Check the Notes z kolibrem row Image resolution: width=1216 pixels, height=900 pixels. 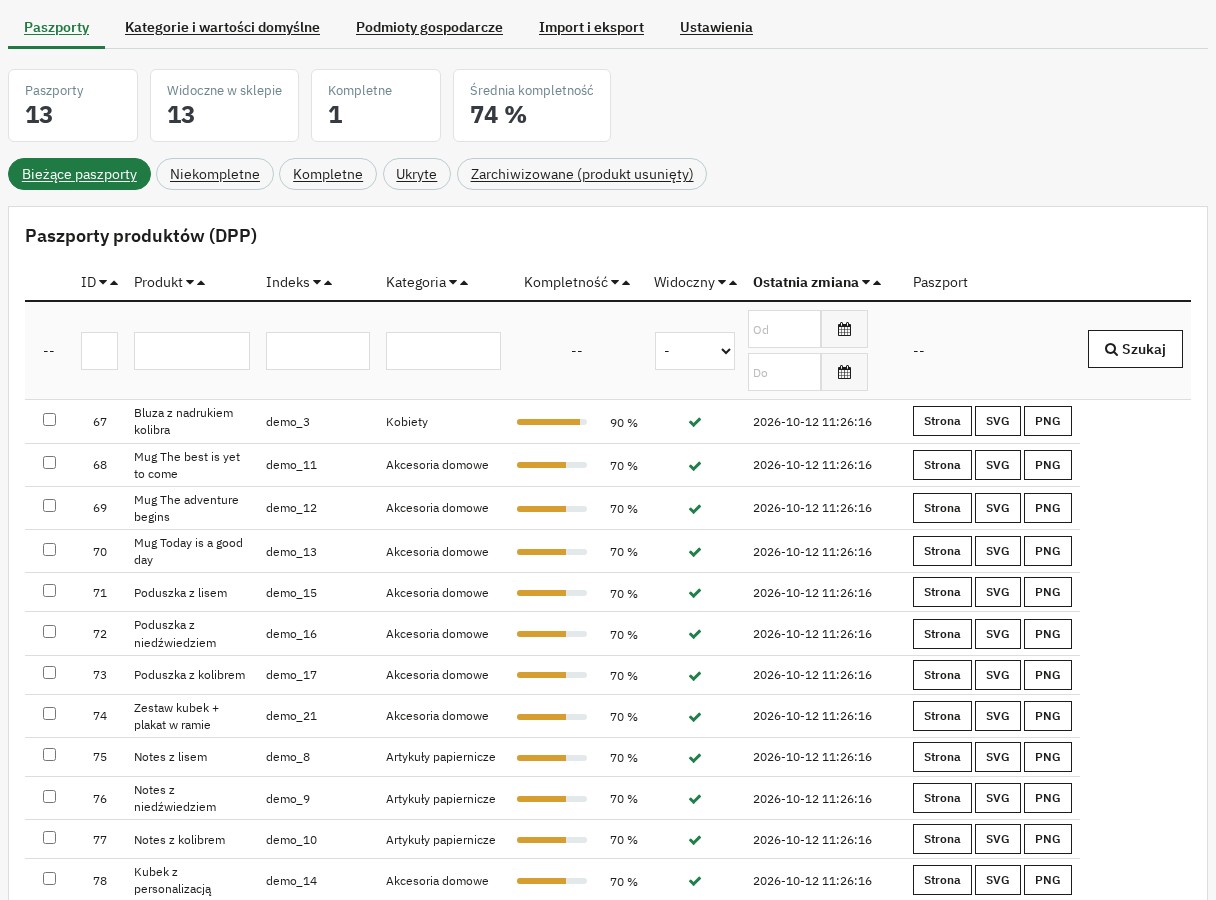pos(49,838)
